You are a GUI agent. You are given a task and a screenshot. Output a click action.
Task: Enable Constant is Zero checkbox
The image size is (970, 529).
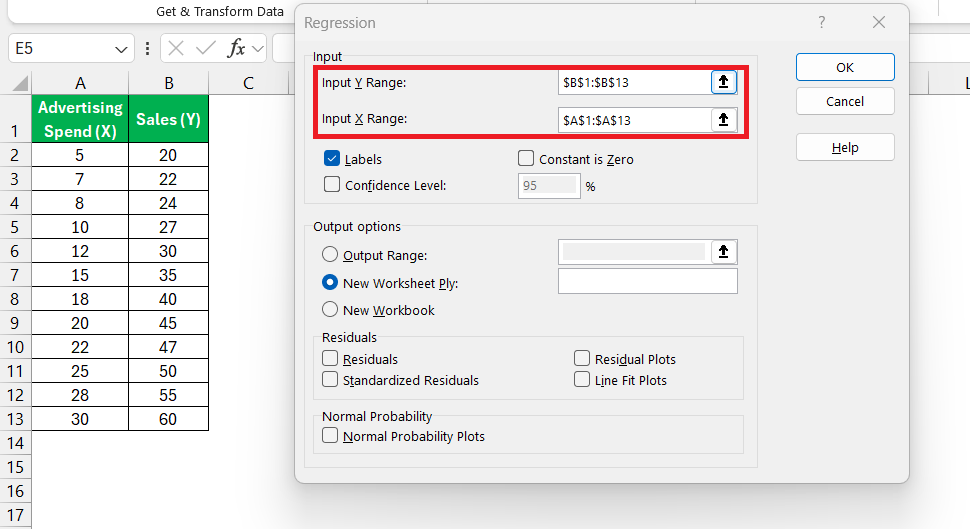coord(526,158)
